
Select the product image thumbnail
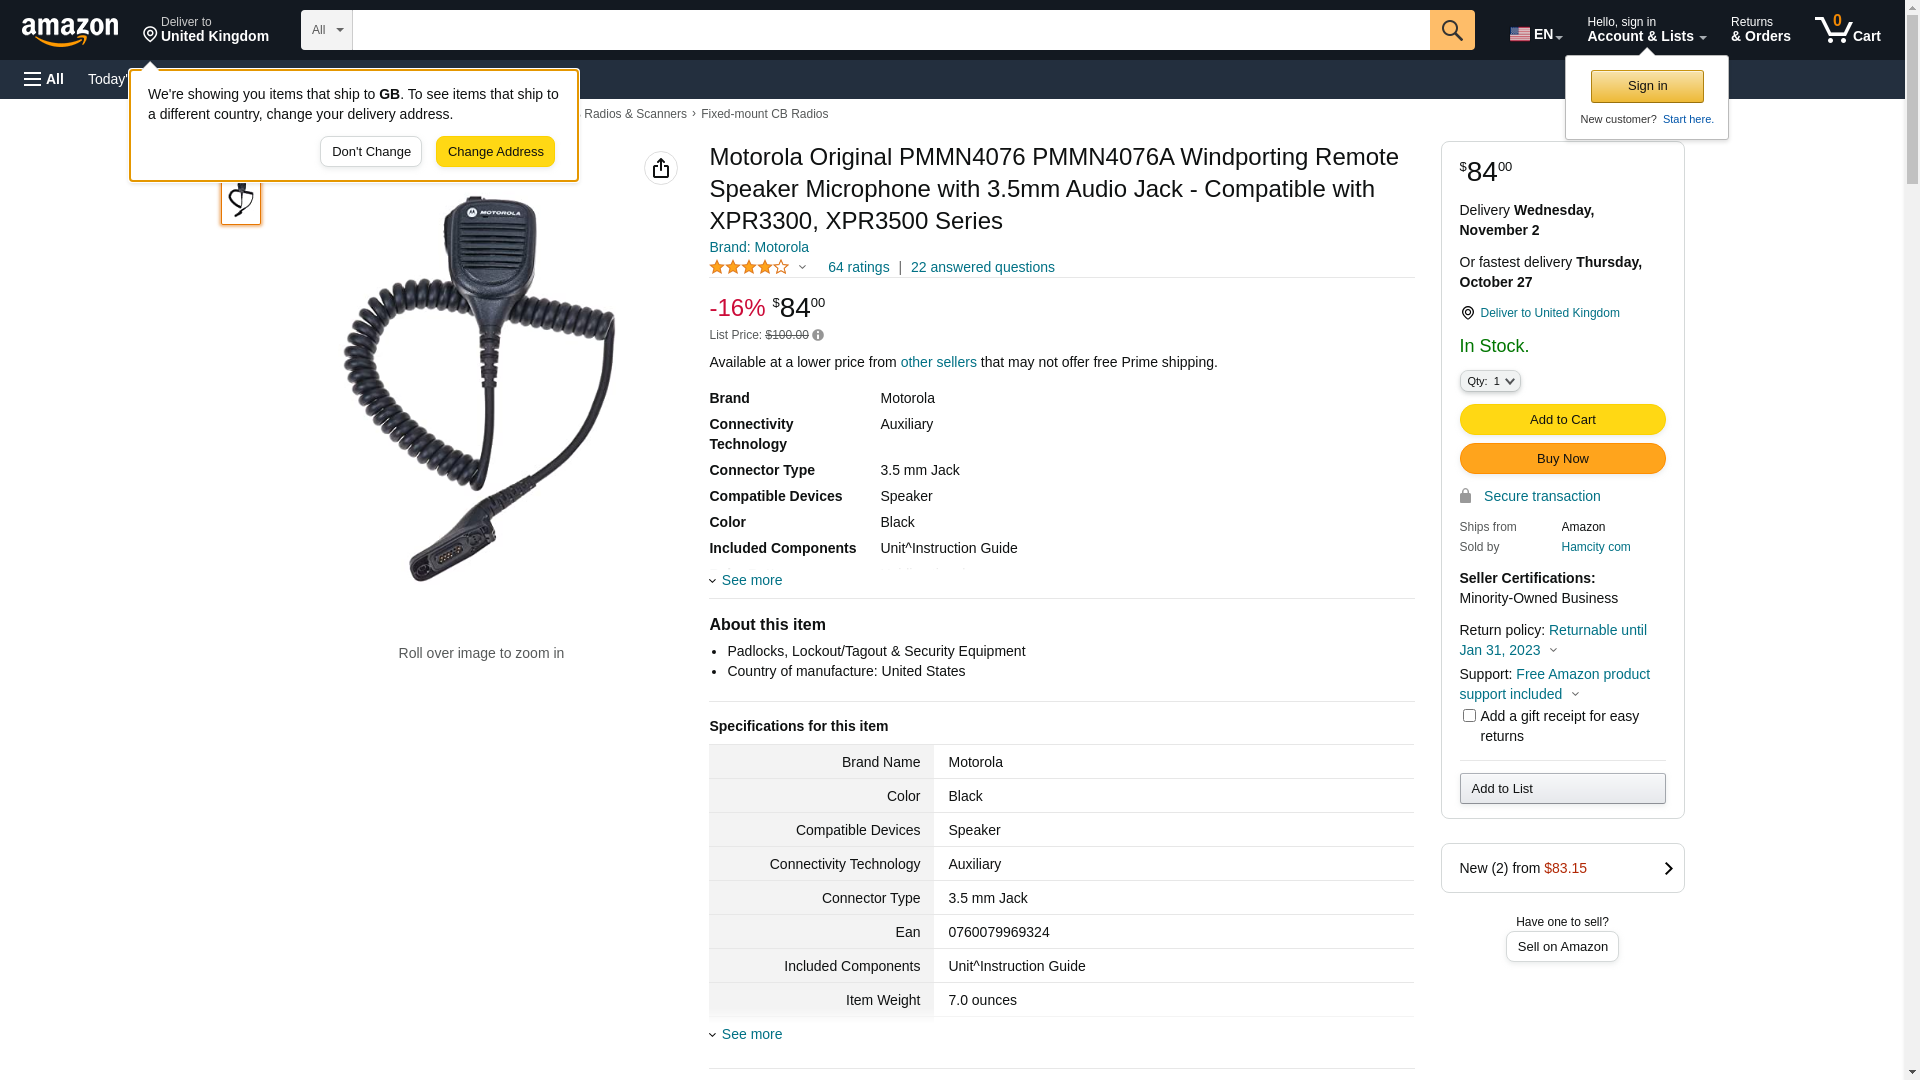tap(241, 202)
